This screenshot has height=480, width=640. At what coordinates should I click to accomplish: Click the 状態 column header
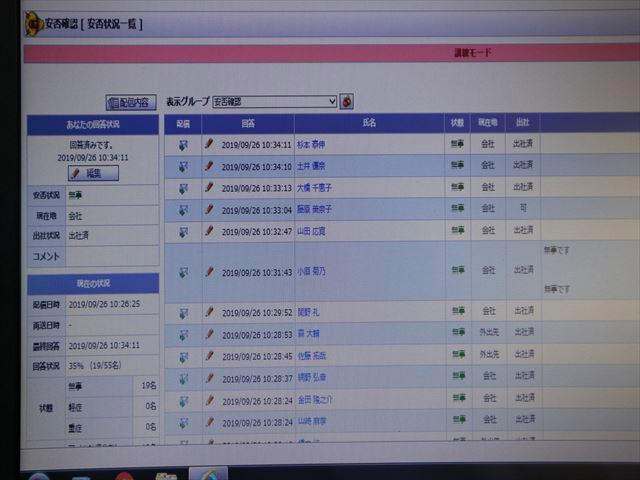tap(457, 123)
